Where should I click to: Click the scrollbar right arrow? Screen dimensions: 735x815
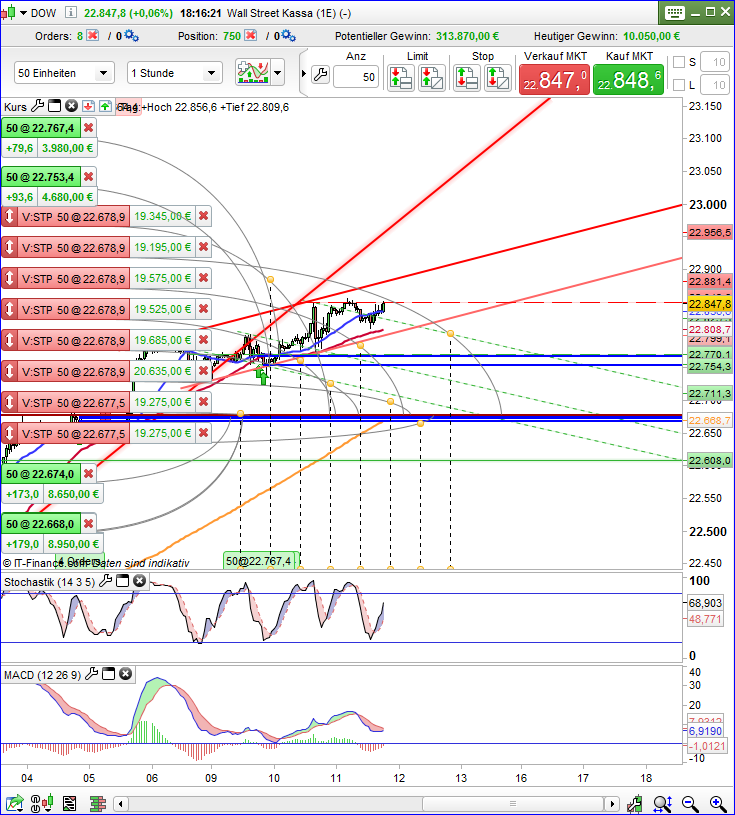click(612, 804)
